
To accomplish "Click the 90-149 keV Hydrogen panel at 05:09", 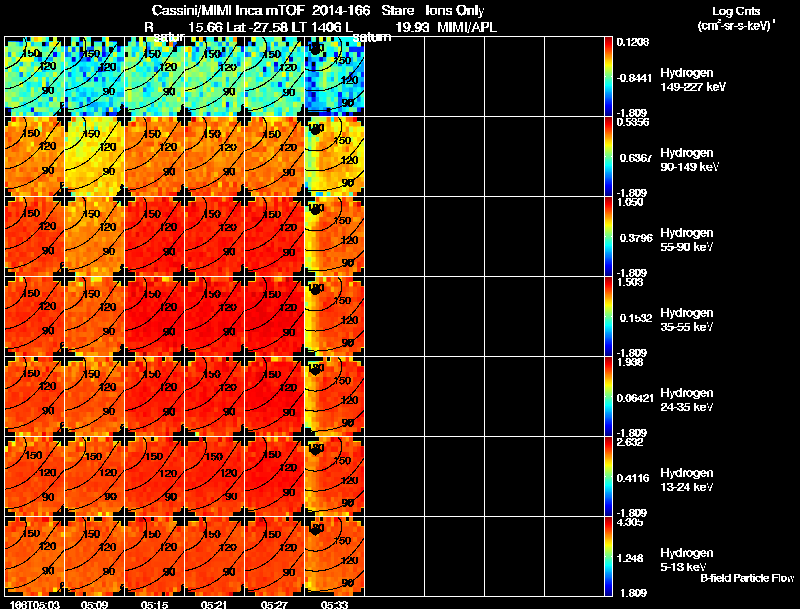I will [94, 156].
